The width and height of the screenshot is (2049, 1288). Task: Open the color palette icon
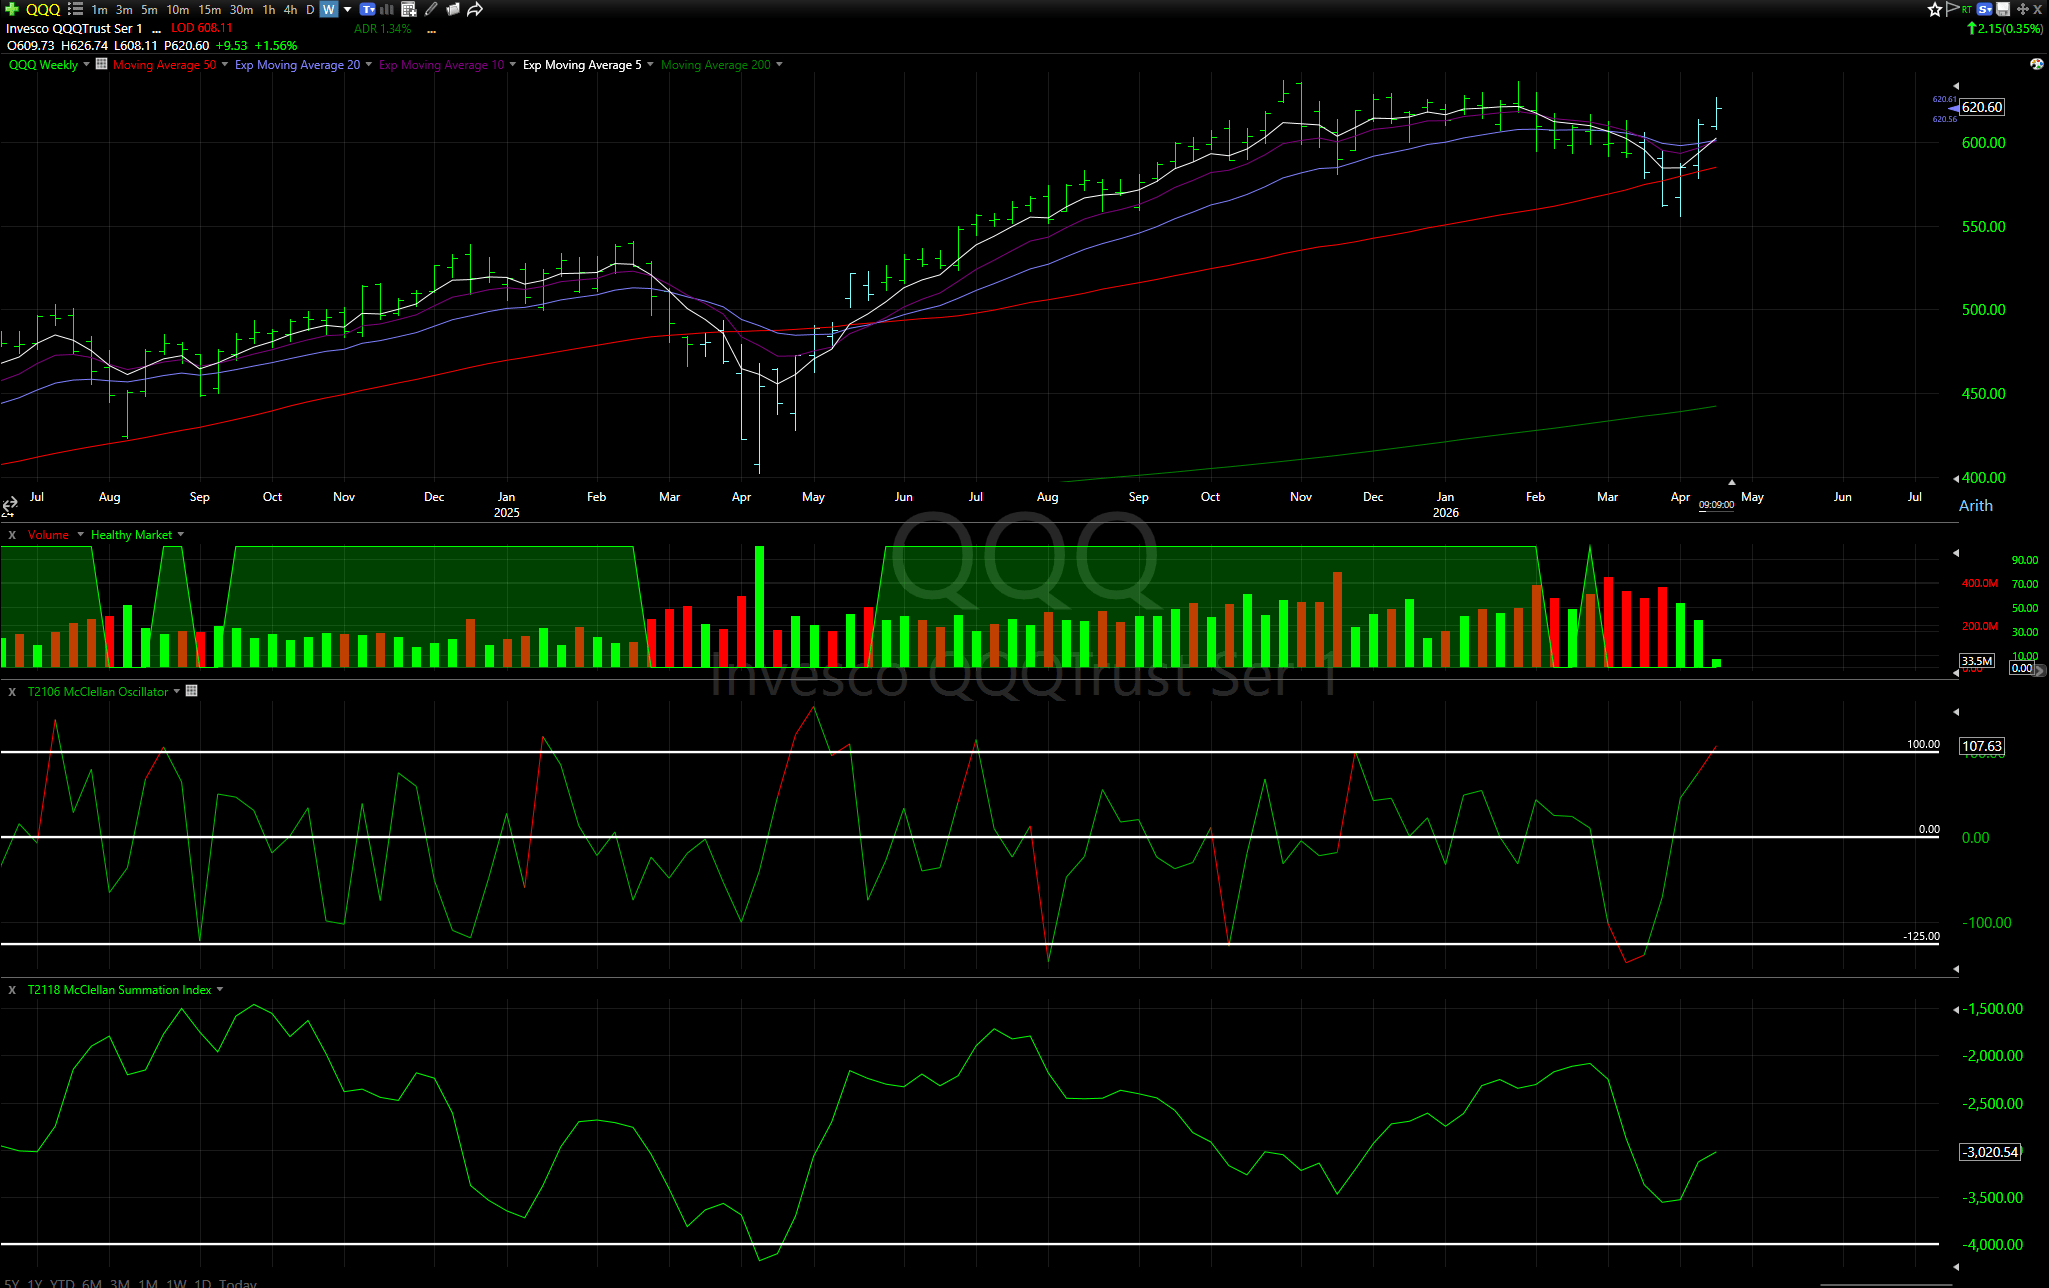(2037, 64)
